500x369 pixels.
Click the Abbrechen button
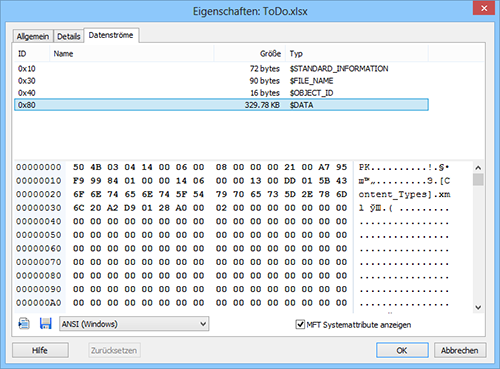coord(460,350)
